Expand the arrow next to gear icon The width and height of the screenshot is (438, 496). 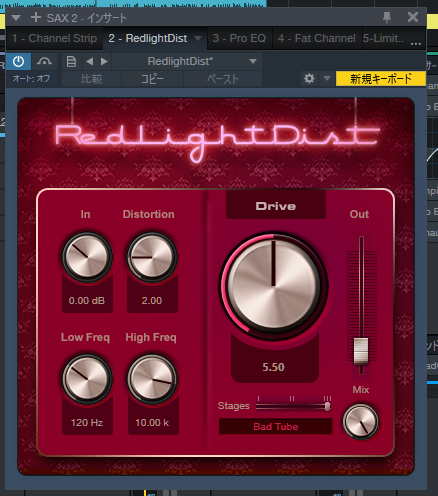pyautogui.click(x=327, y=79)
